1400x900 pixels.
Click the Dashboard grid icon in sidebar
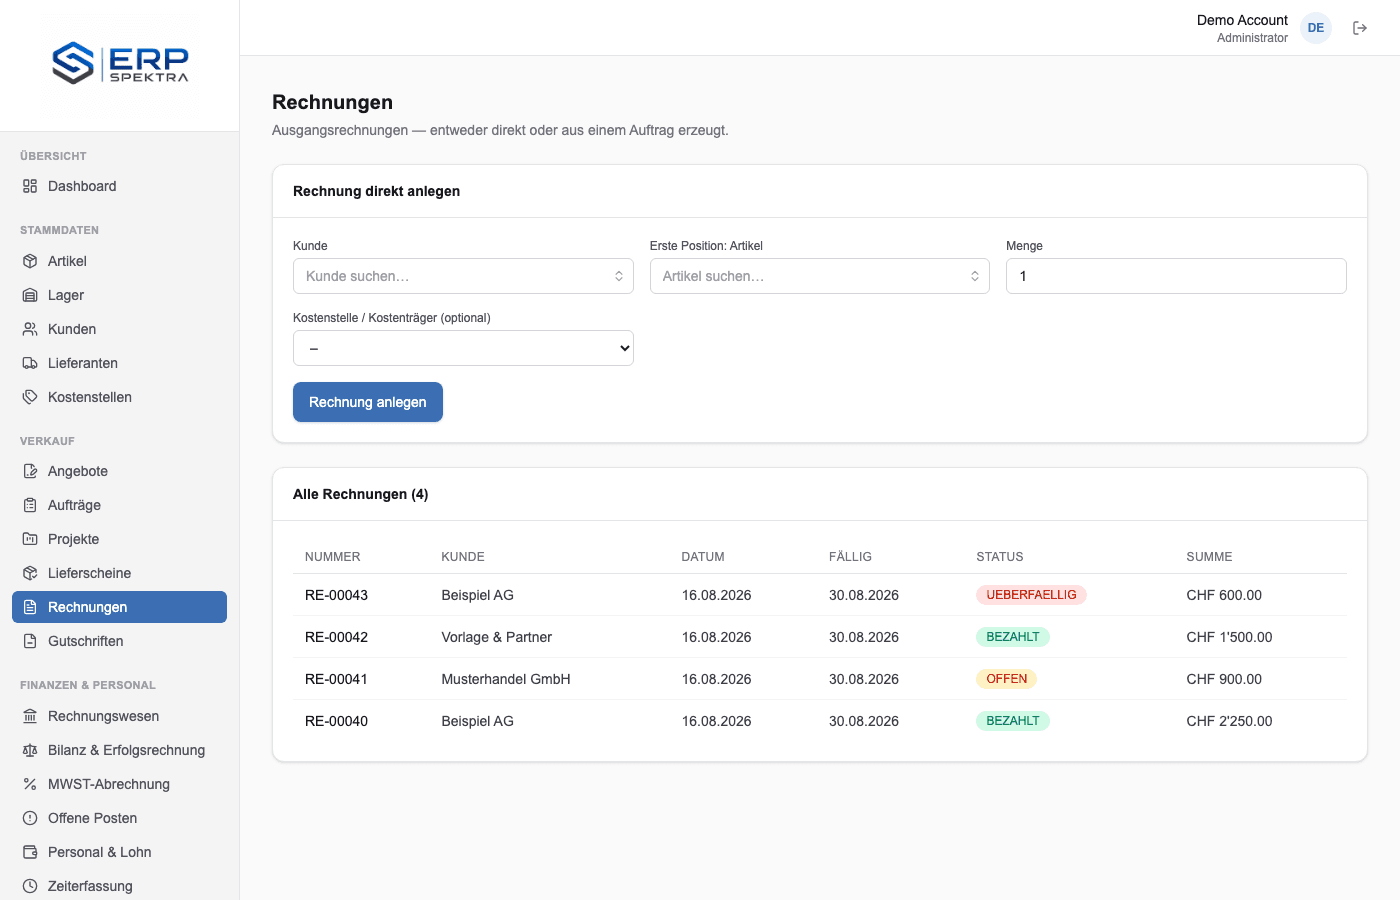click(x=30, y=186)
